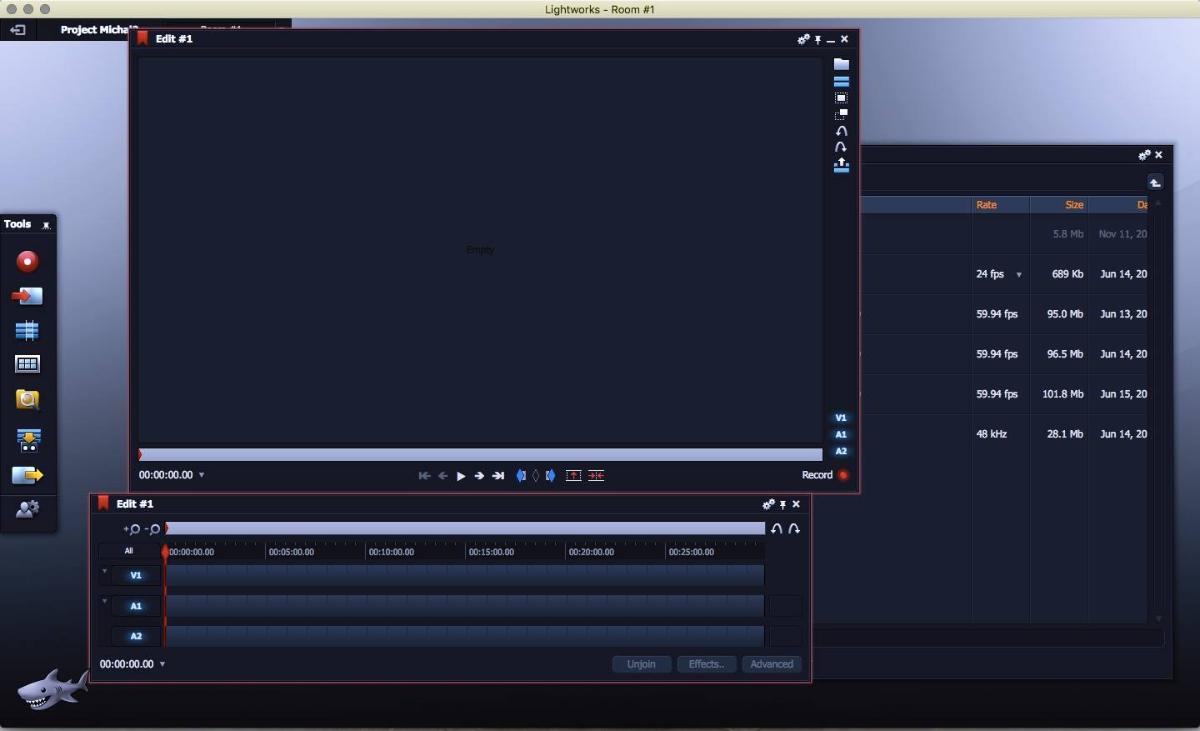Open folder icon in Edit #1 viewer sidebar
The image size is (1200, 731).
pos(841,64)
